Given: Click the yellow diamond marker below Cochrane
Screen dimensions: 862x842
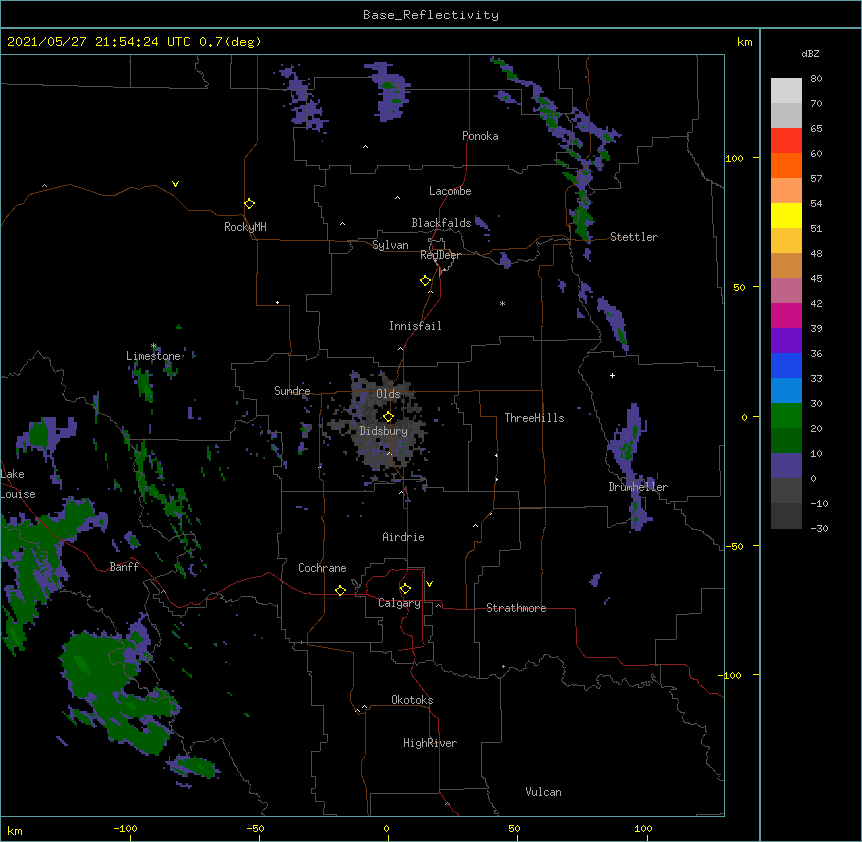Looking at the screenshot, I should pyautogui.click(x=340, y=590).
